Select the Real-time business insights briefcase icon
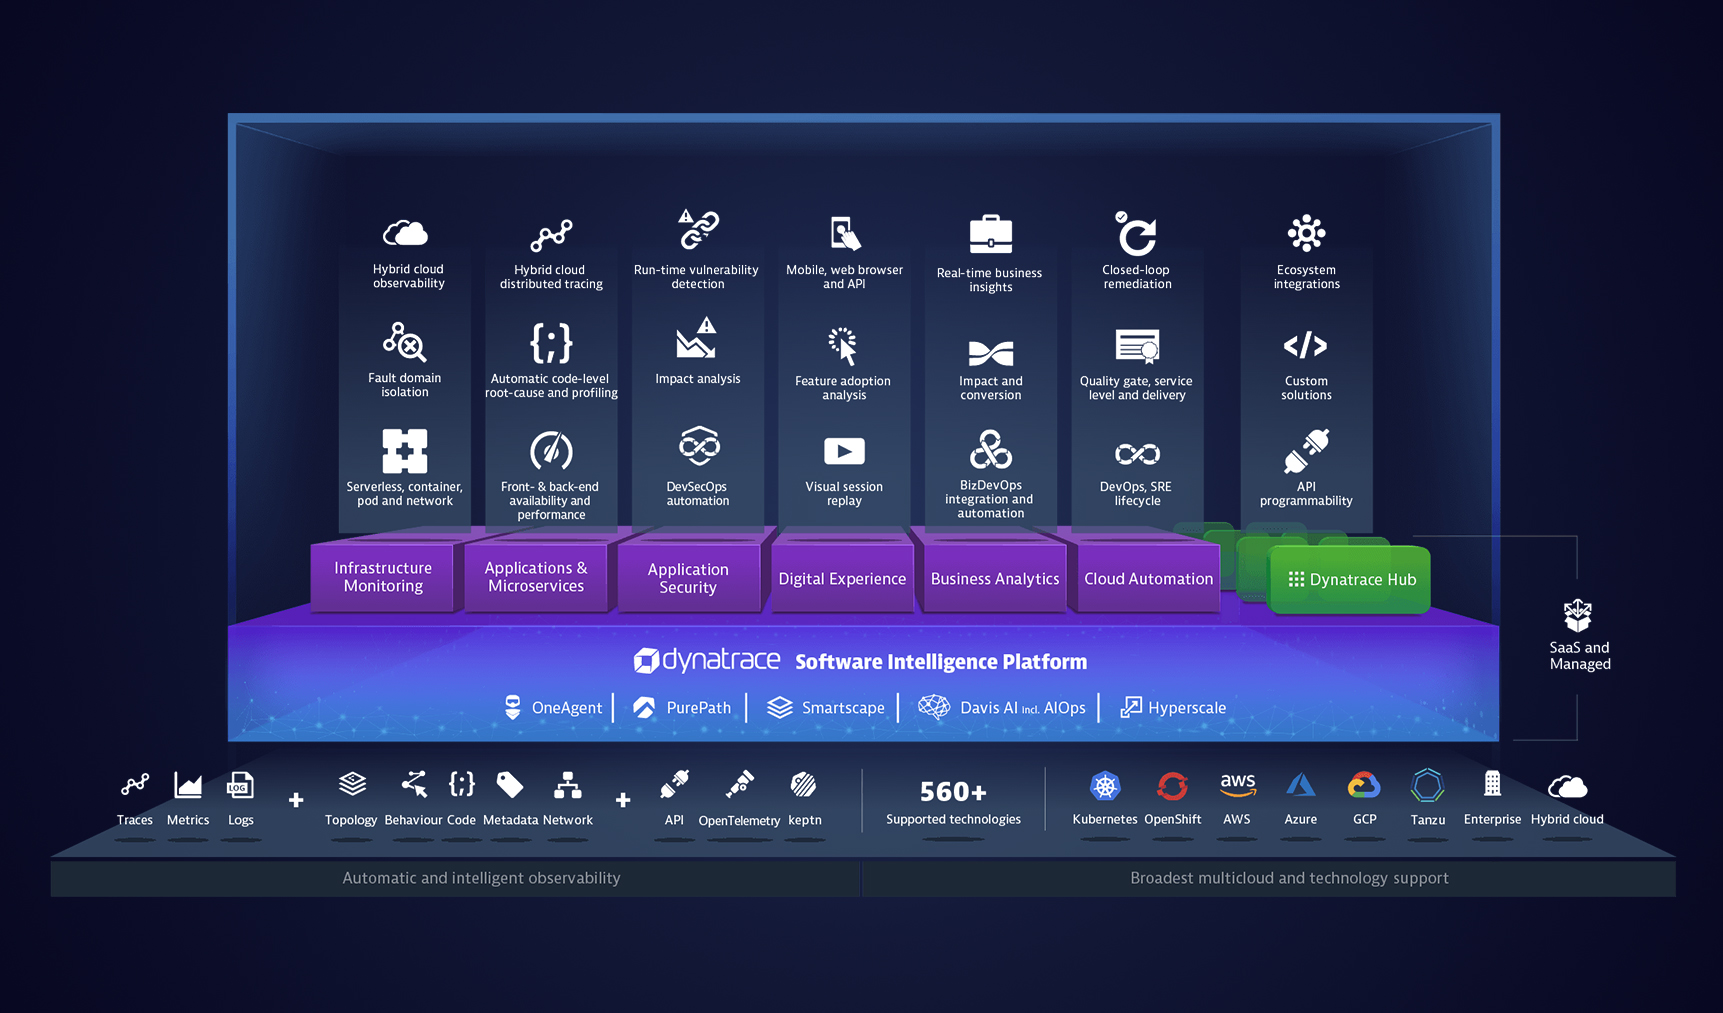The image size is (1723, 1013). tap(991, 235)
